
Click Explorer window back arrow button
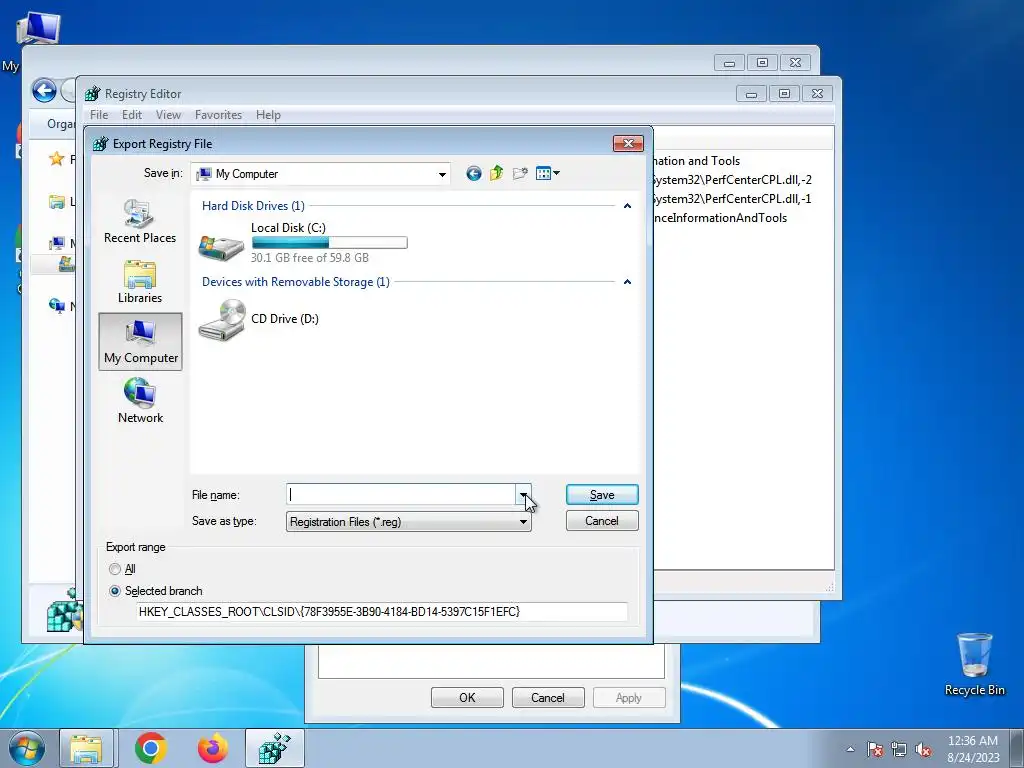[44, 90]
